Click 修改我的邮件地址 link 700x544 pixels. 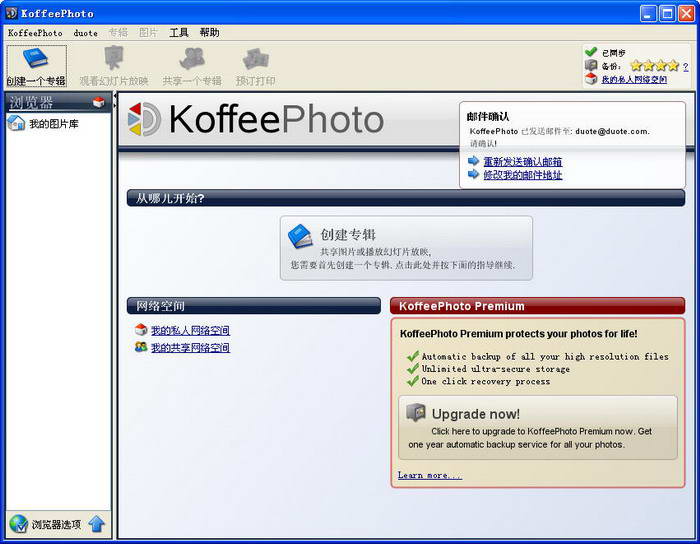pyautogui.click(x=523, y=175)
